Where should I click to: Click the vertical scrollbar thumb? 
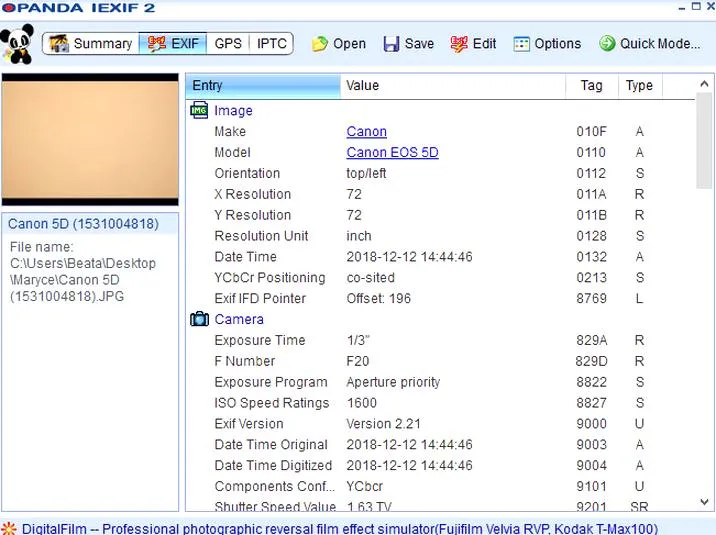(704, 140)
